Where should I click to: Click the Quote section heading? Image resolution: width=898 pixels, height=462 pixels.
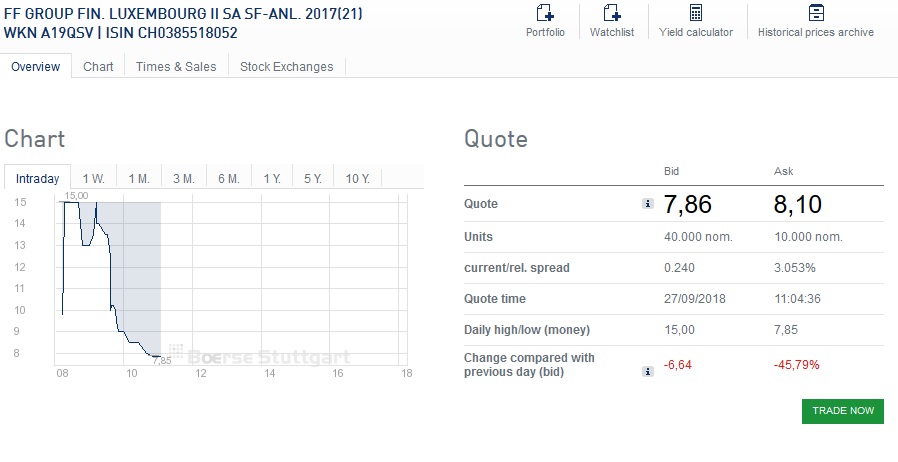tap(495, 139)
